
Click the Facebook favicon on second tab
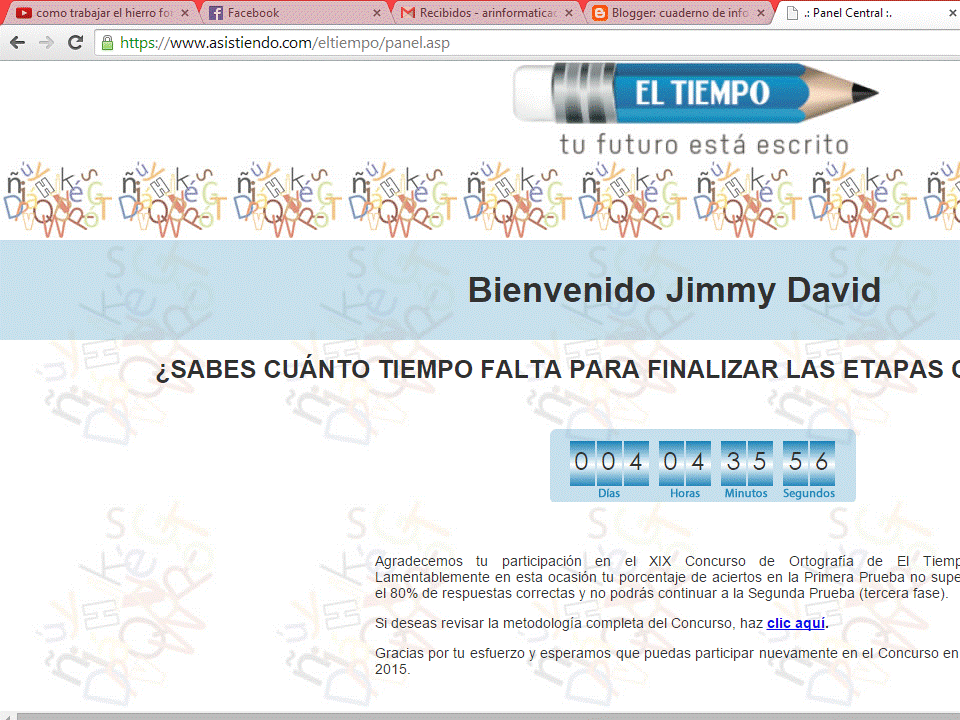[x=216, y=13]
